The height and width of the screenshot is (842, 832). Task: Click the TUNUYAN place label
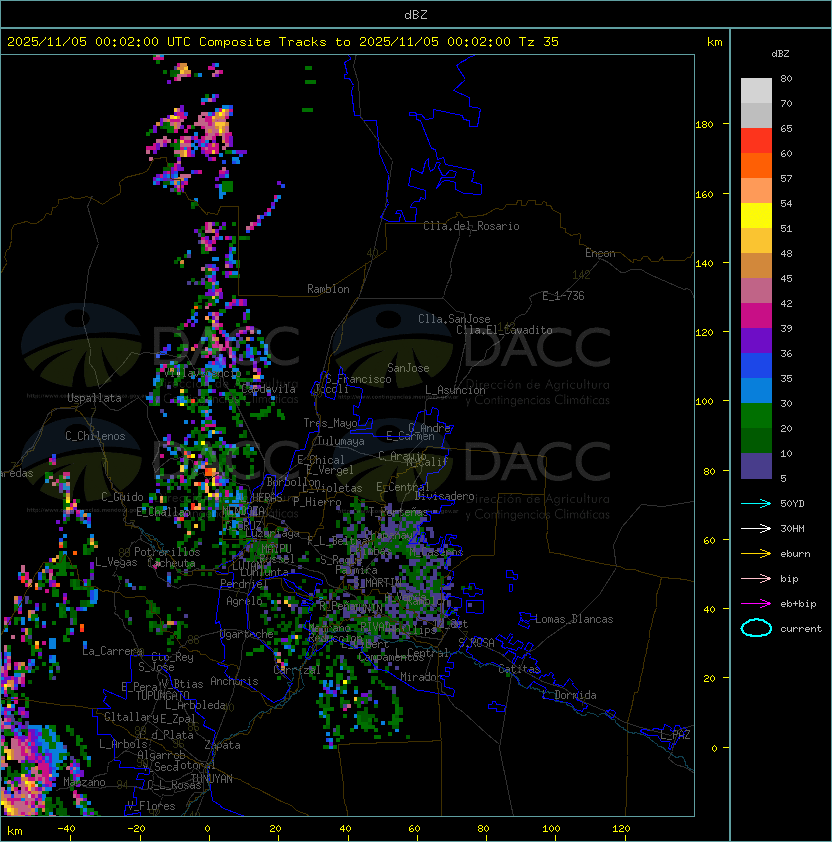[212, 779]
